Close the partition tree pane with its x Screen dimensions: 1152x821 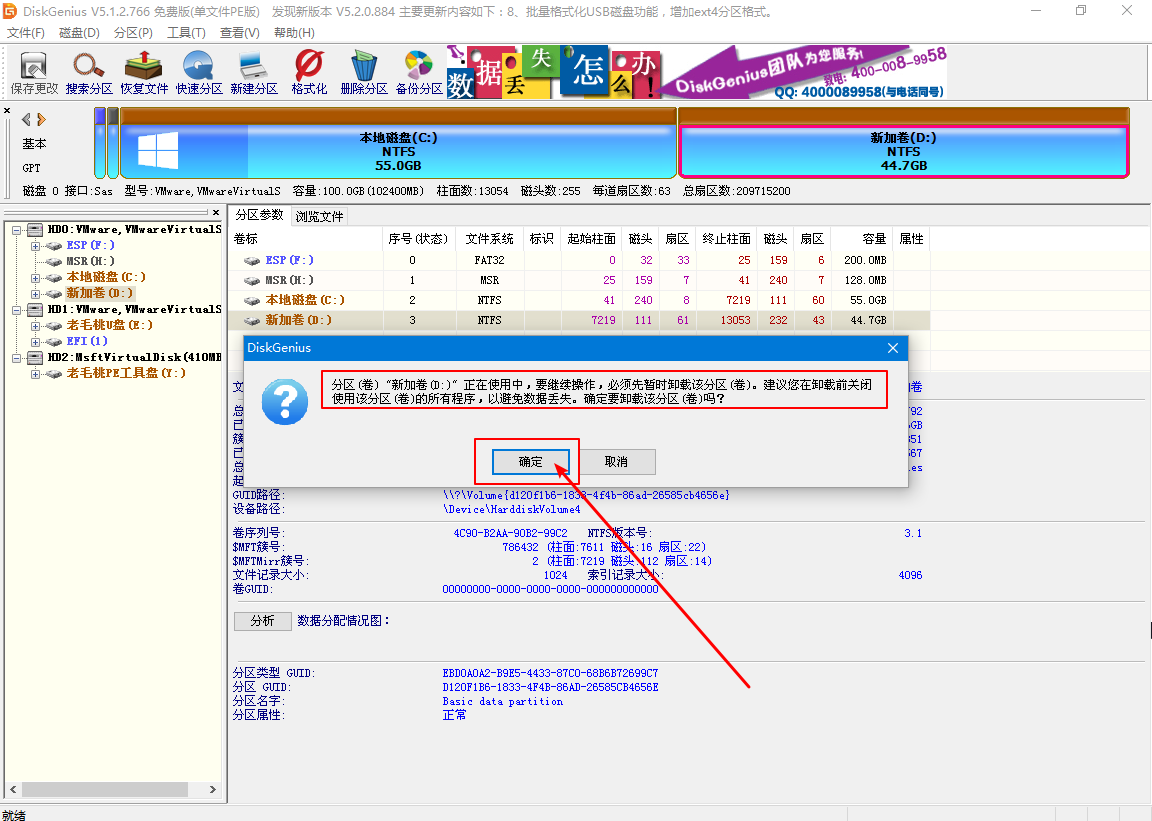tap(216, 213)
